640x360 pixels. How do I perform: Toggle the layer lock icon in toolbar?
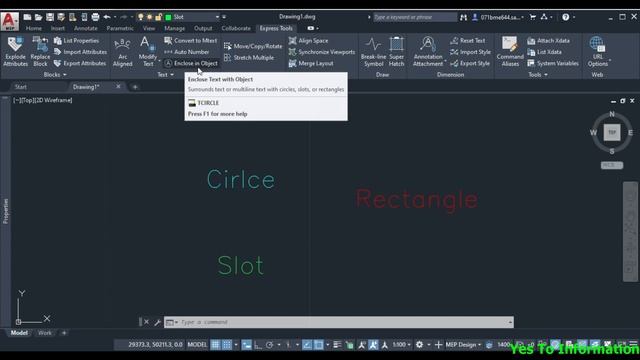click(158, 17)
